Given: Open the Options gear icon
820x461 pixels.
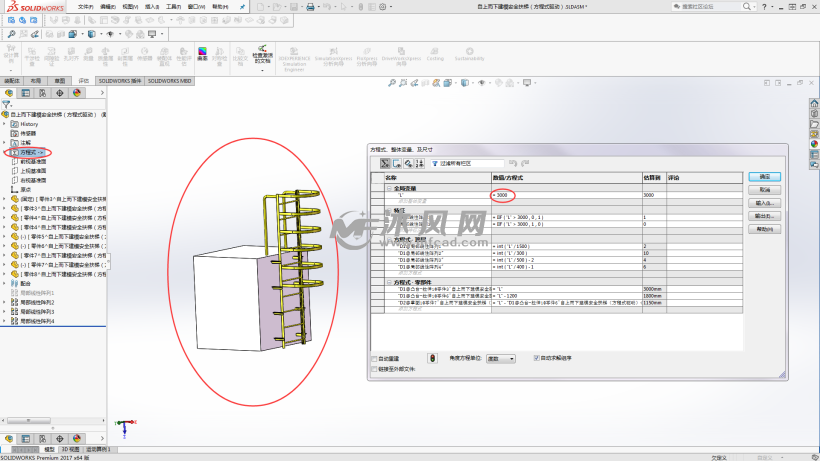Looking at the screenshot, I should [383, 7].
